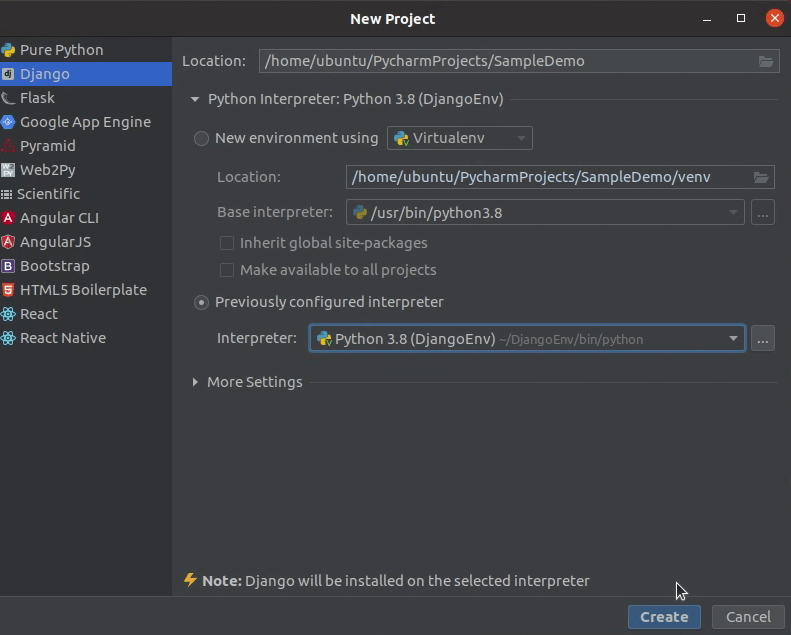Image resolution: width=791 pixels, height=635 pixels.
Task: Browse for project location folder icon
Action: [766, 61]
